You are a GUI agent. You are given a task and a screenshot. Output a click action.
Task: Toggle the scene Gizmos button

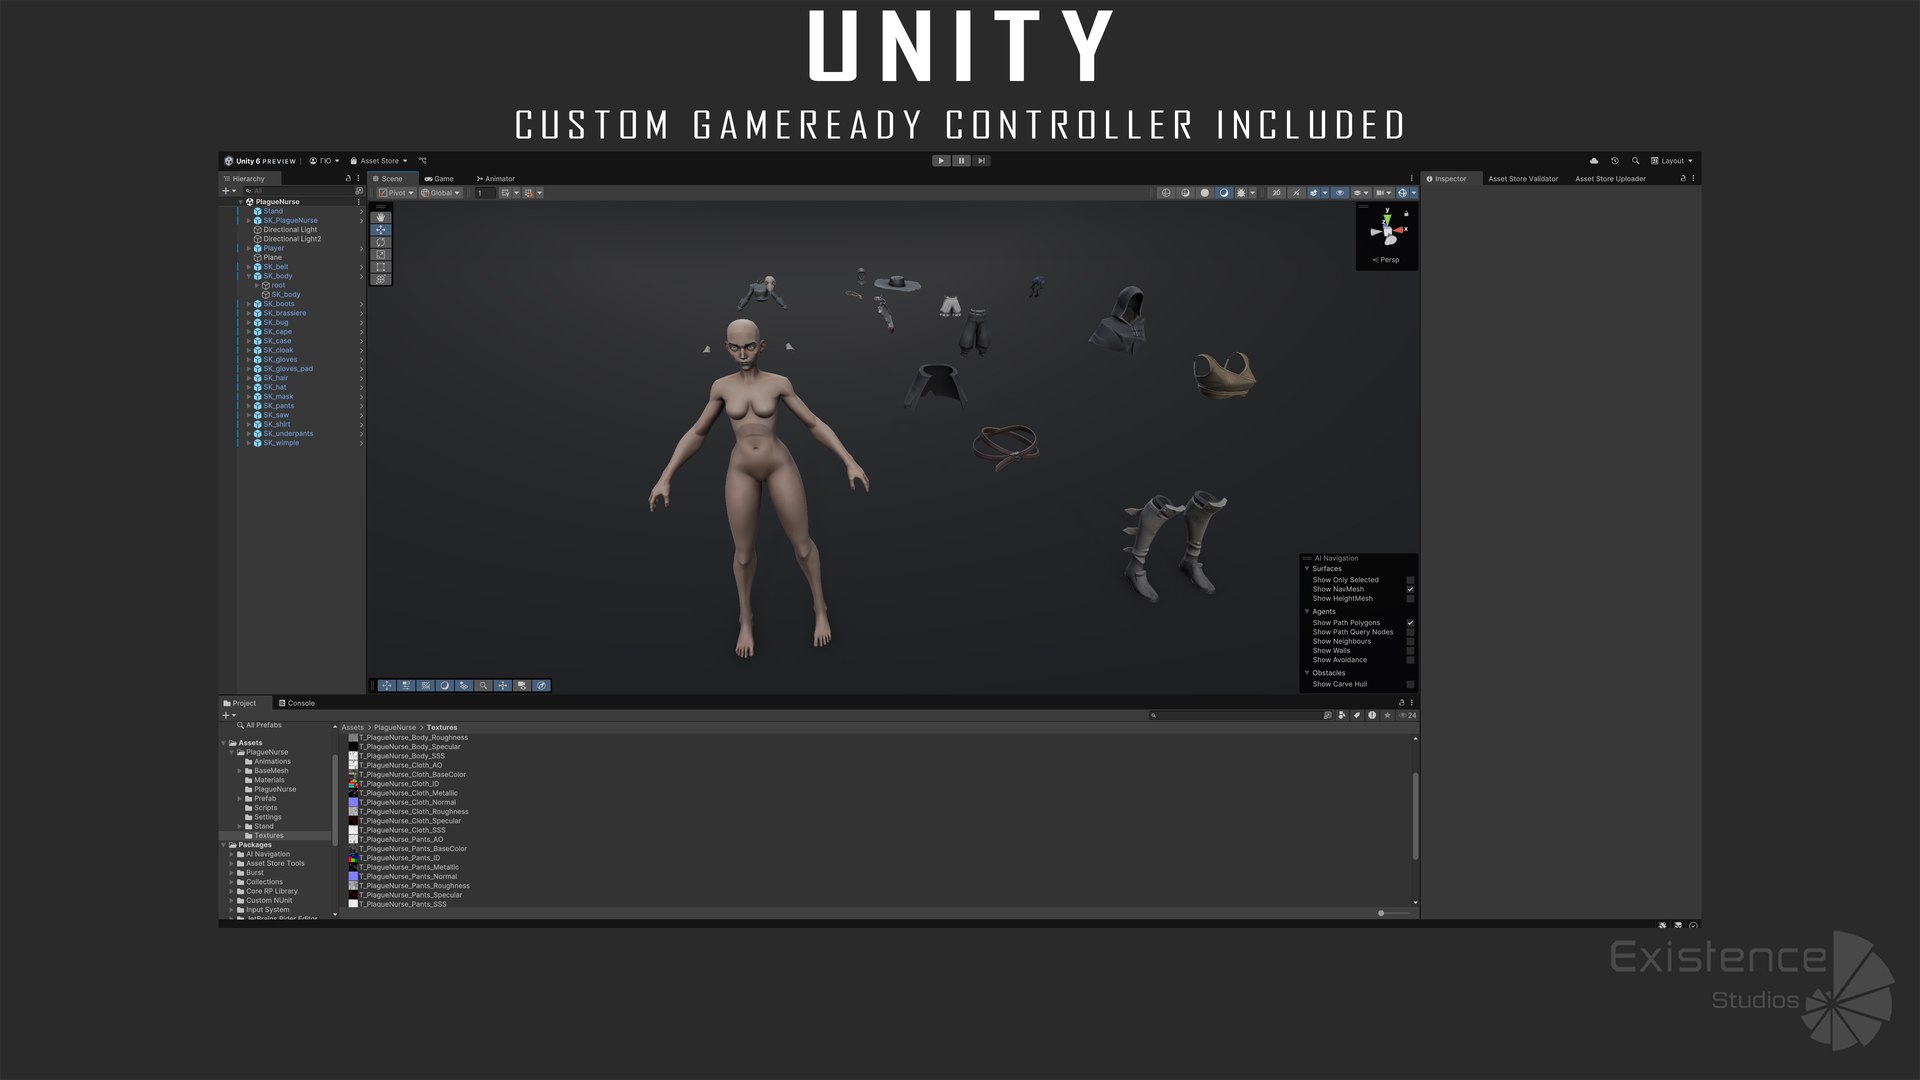click(1402, 193)
